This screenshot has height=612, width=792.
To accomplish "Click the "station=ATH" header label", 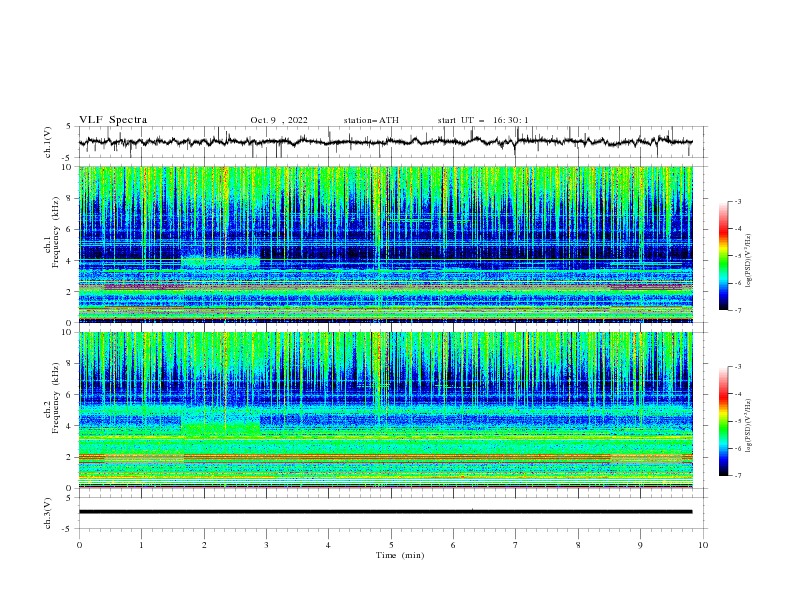I will click(x=371, y=120).
